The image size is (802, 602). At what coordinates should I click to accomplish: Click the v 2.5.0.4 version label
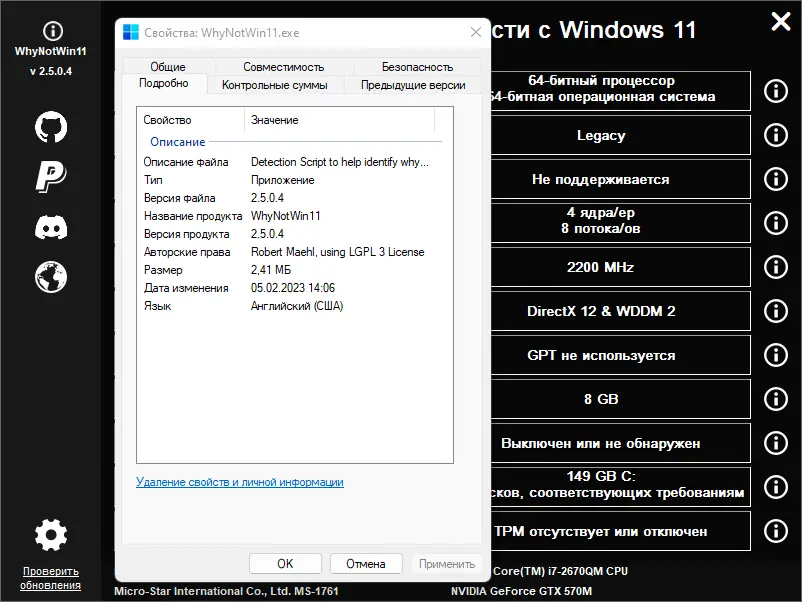coord(51,71)
